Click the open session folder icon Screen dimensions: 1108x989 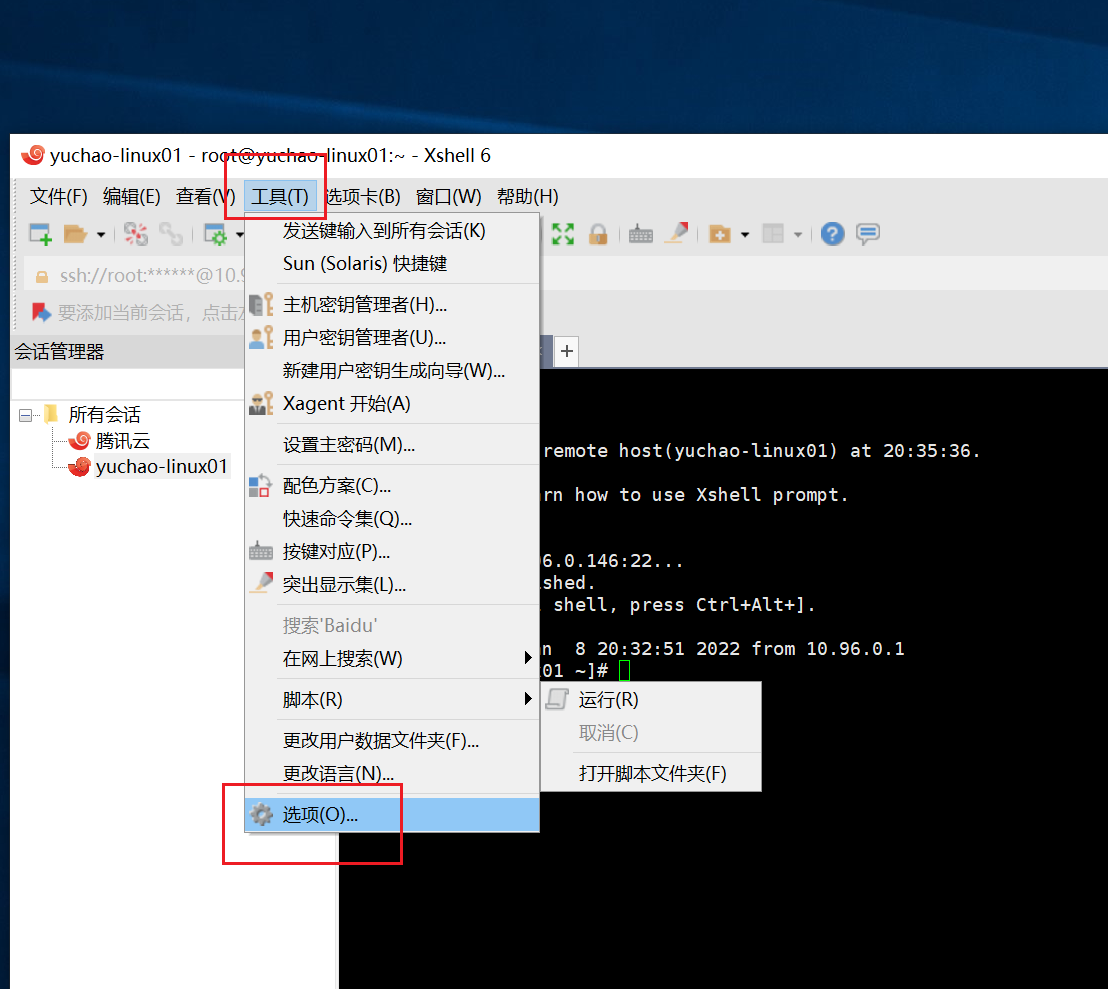click(x=75, y=234)
